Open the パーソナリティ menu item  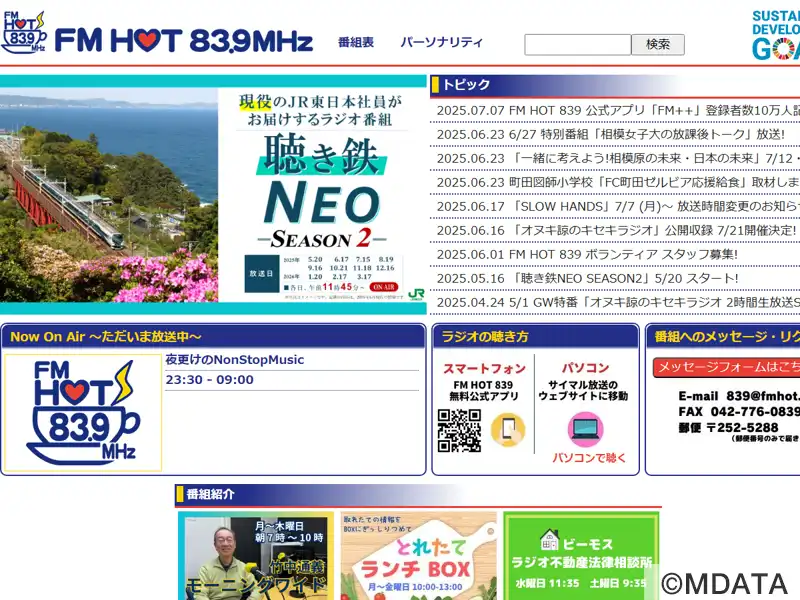point(441,42)
